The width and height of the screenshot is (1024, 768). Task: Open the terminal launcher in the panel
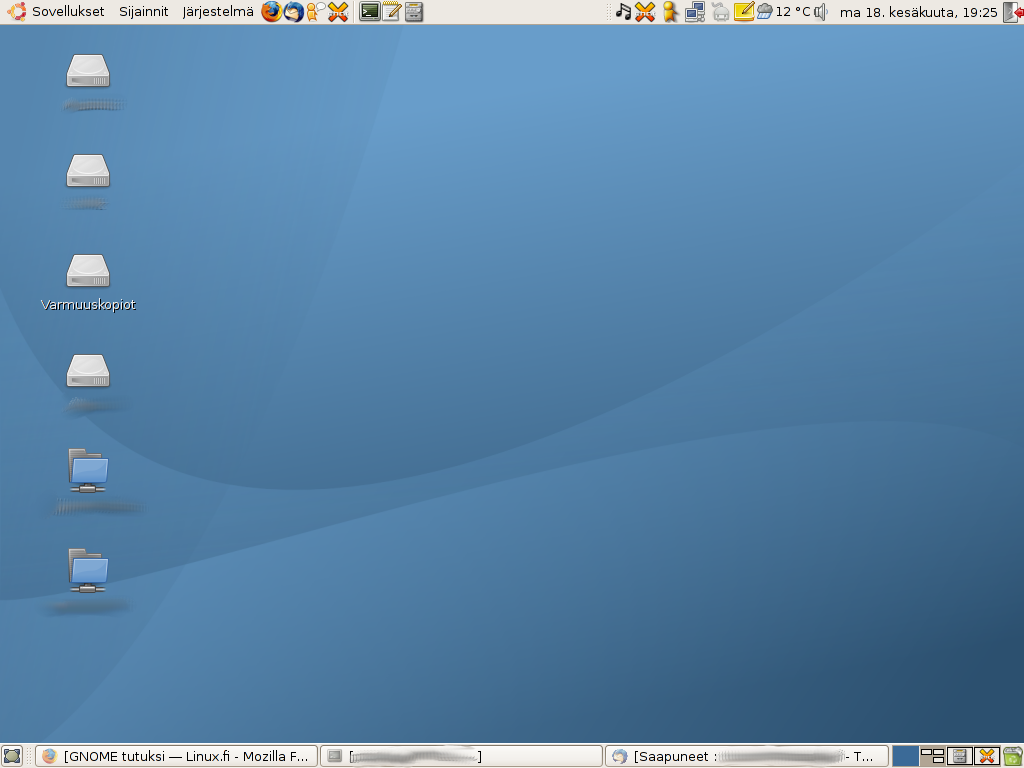tap(370, 12)
